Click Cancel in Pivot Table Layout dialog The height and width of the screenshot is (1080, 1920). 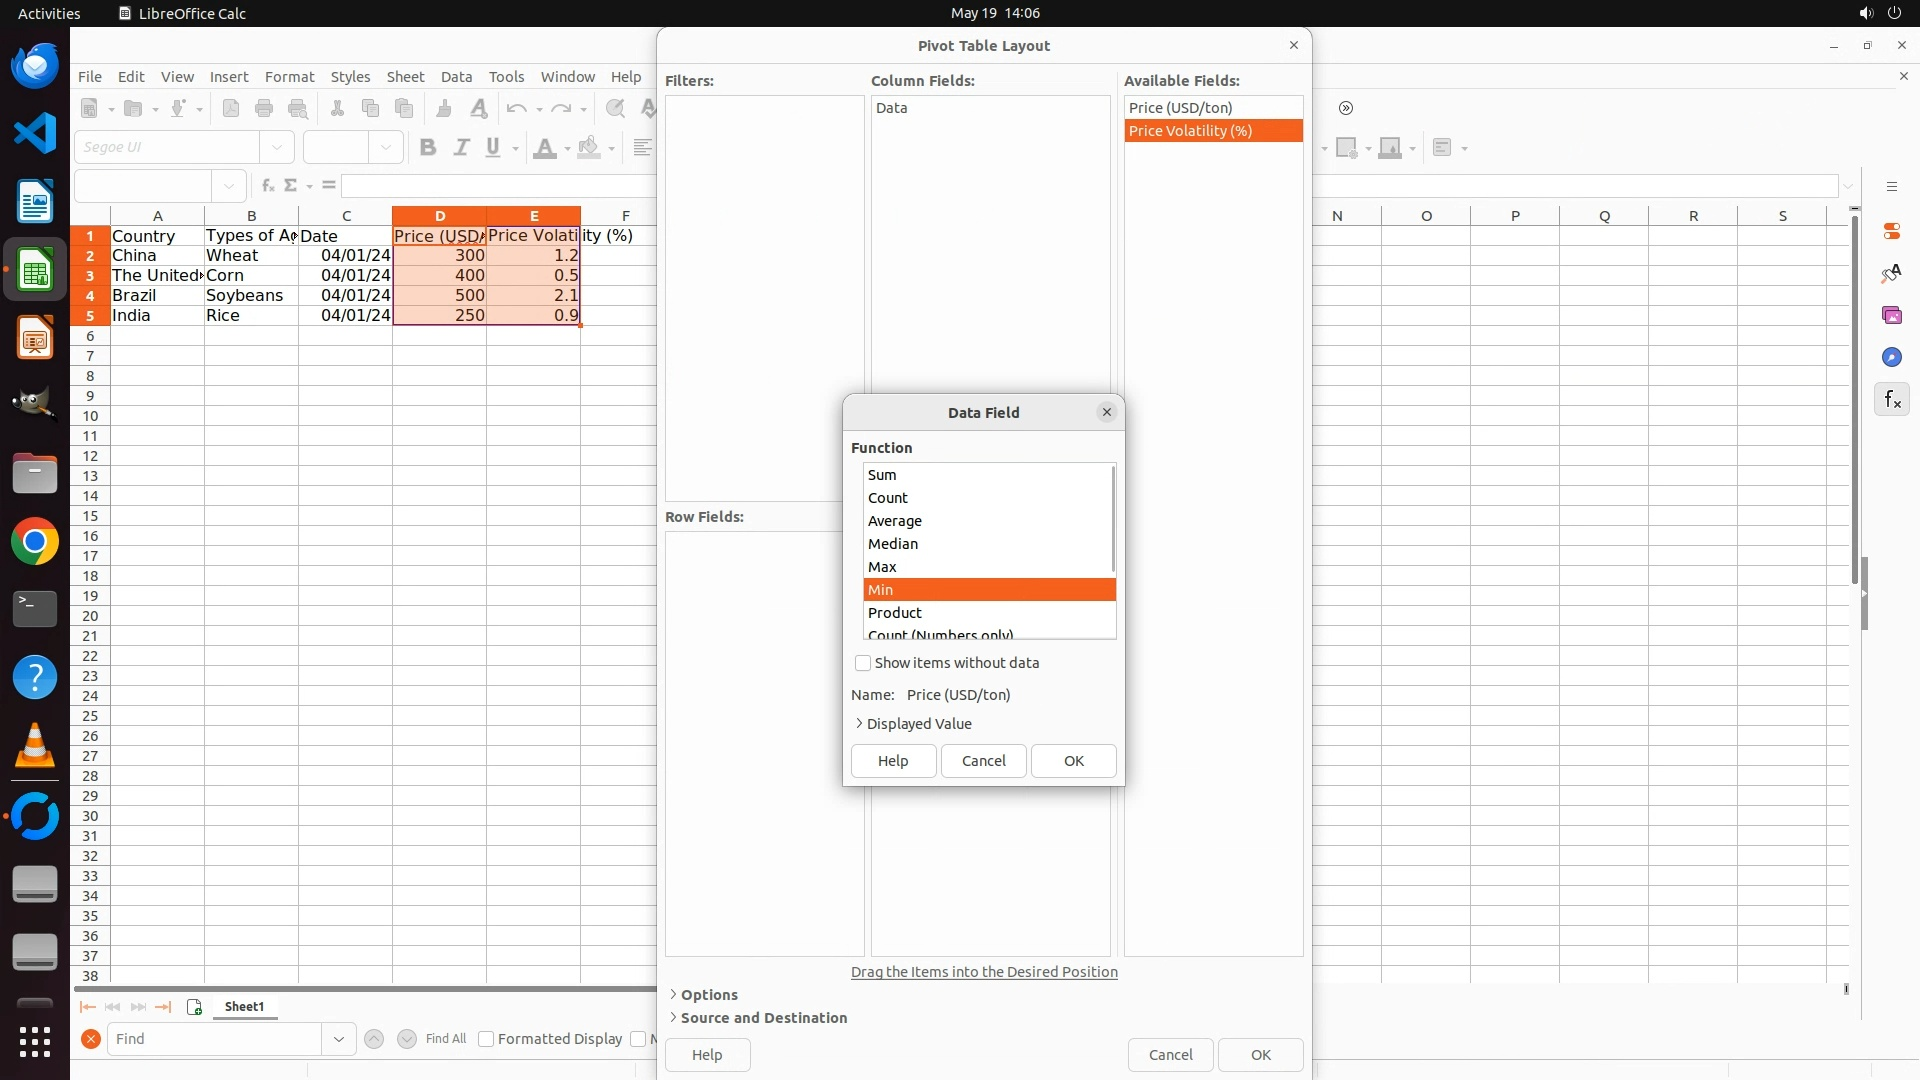pyautogui.click(x=1170, y=1055)
